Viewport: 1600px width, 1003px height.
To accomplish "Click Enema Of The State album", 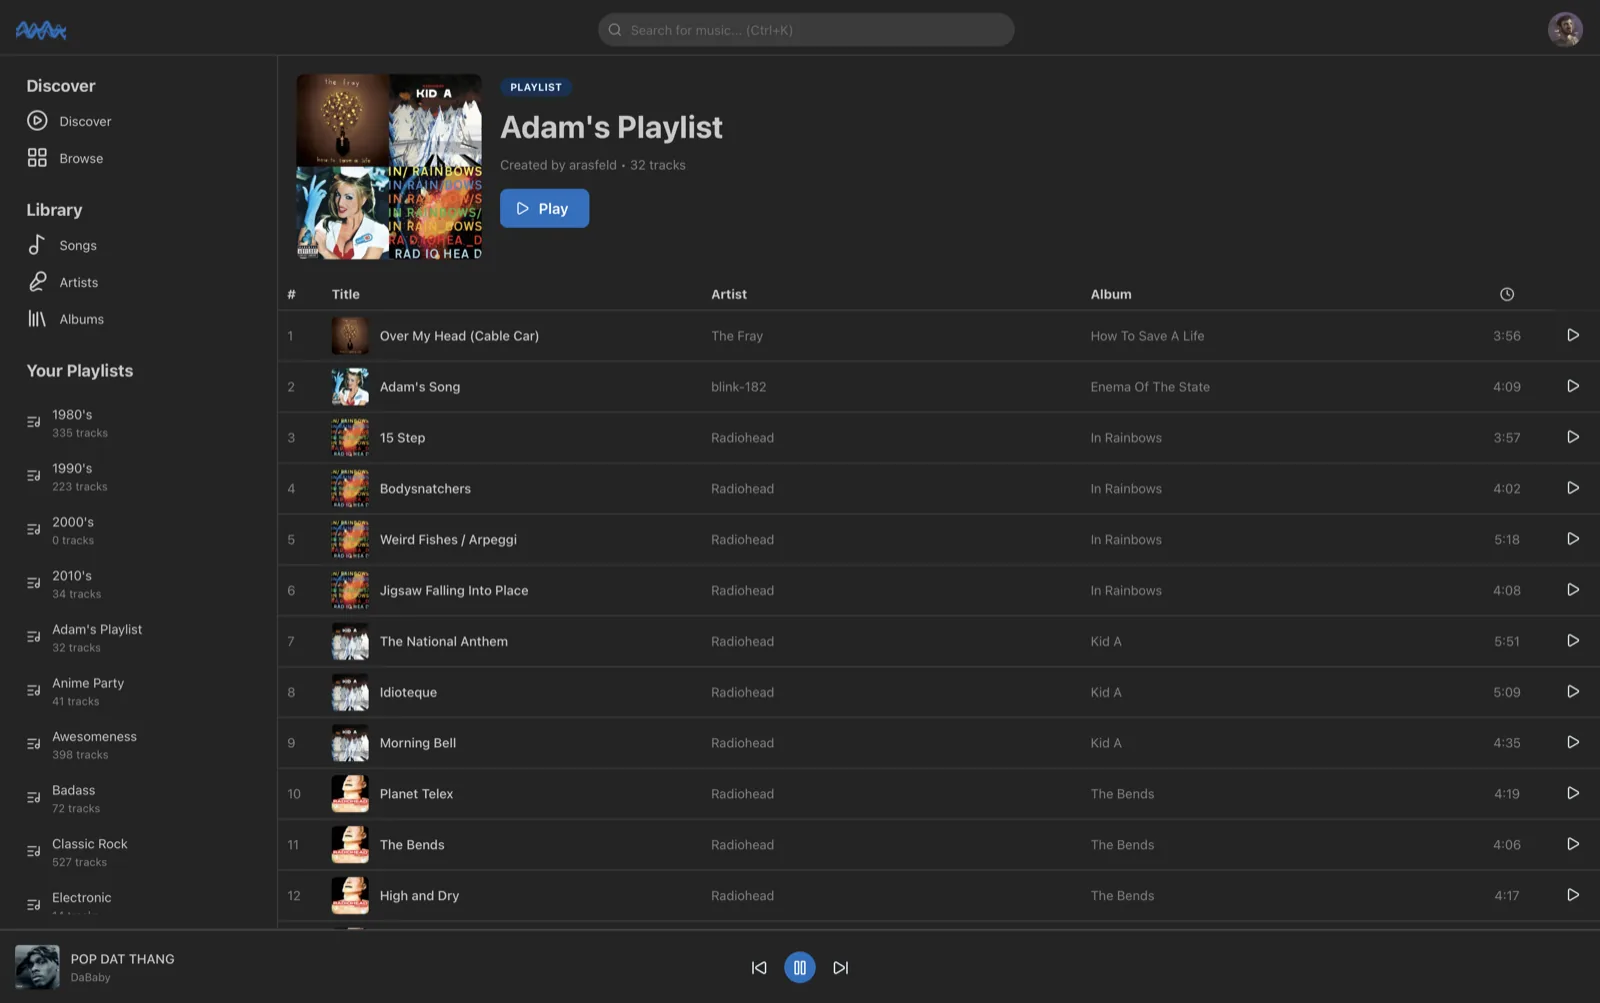I will (1150, 387).
